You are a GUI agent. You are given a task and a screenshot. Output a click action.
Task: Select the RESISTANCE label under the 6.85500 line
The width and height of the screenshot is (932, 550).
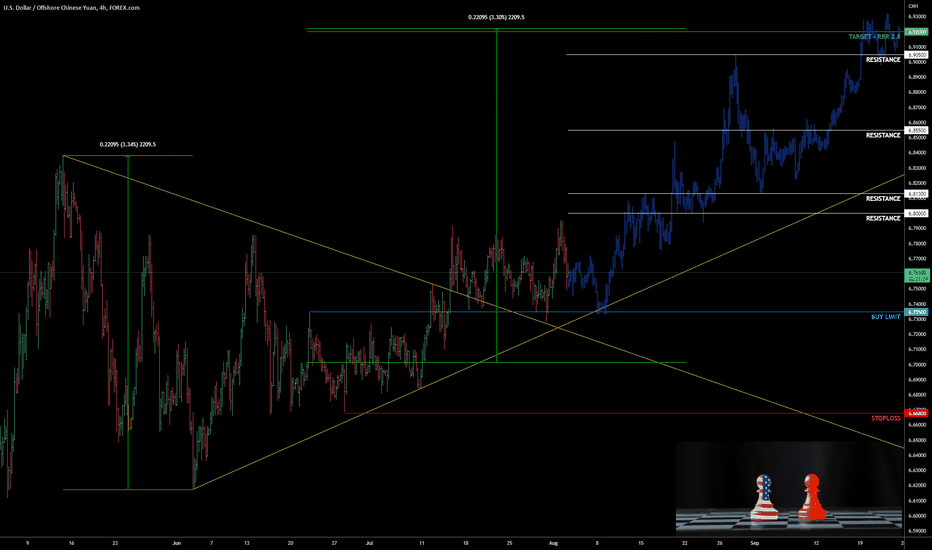coord(883,136)
